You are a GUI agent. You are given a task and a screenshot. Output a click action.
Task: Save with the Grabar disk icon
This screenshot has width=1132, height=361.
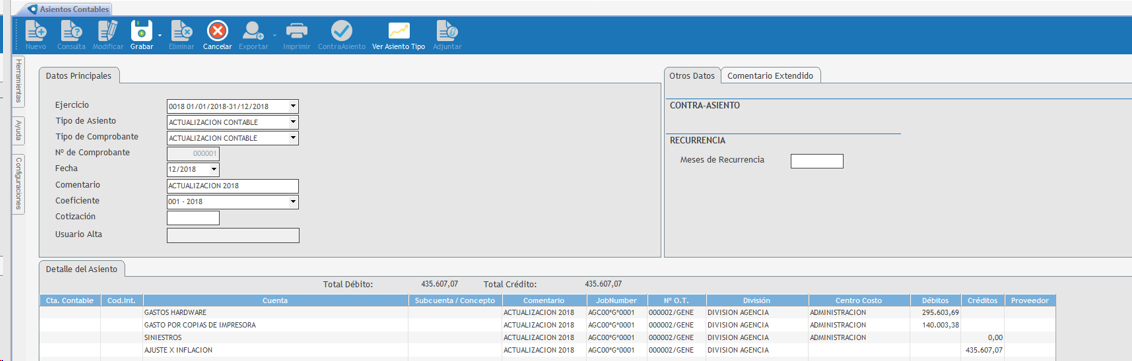[x=142, y=30]
